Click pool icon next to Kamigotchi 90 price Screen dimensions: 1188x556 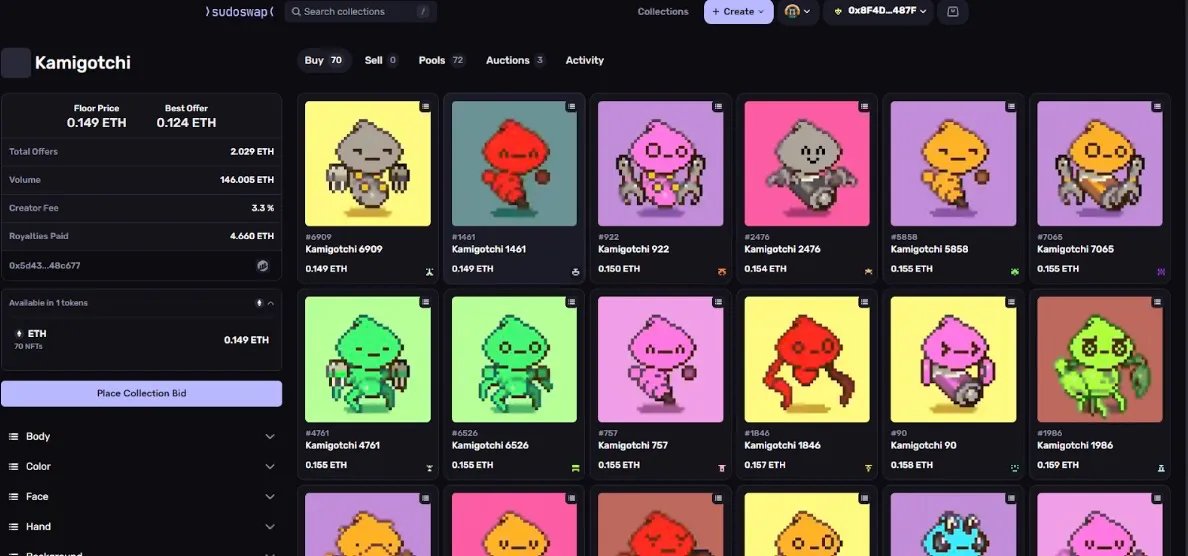(x=1014, y=468)
